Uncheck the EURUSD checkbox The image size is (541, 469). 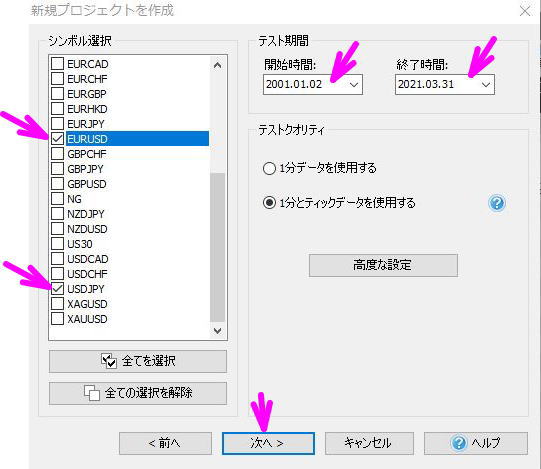coord(57,139)
